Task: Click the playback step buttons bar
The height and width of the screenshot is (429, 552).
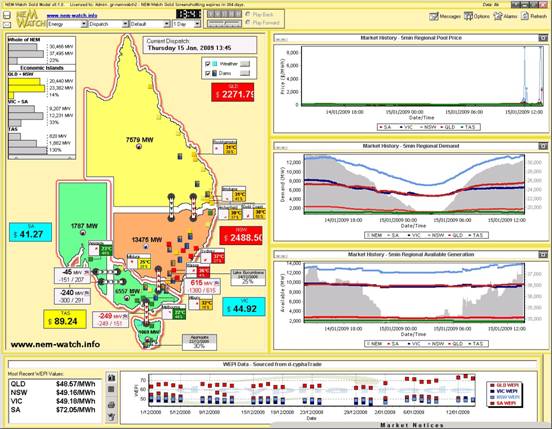Action: [224, 14]
